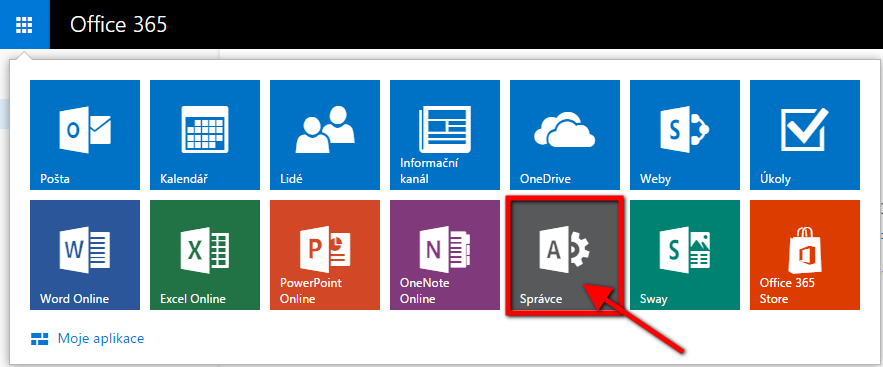Open the Weby SharePoint sites tile
Image resolution: width=883 pixels, height=367 pixels.
click(685, 135)
